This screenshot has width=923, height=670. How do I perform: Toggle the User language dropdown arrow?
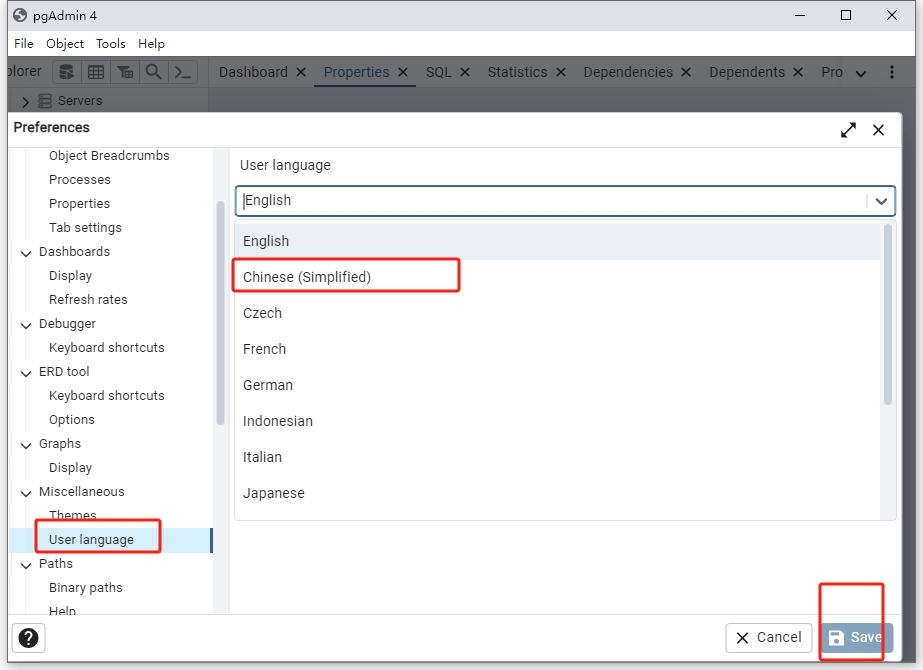pos(881,201)
